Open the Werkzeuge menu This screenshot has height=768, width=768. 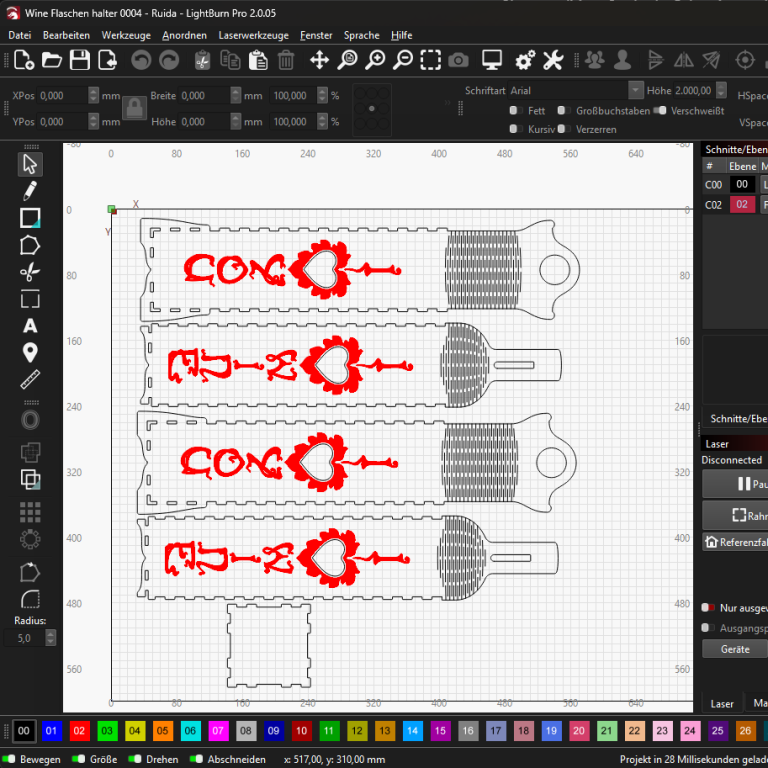pos(126,35)
